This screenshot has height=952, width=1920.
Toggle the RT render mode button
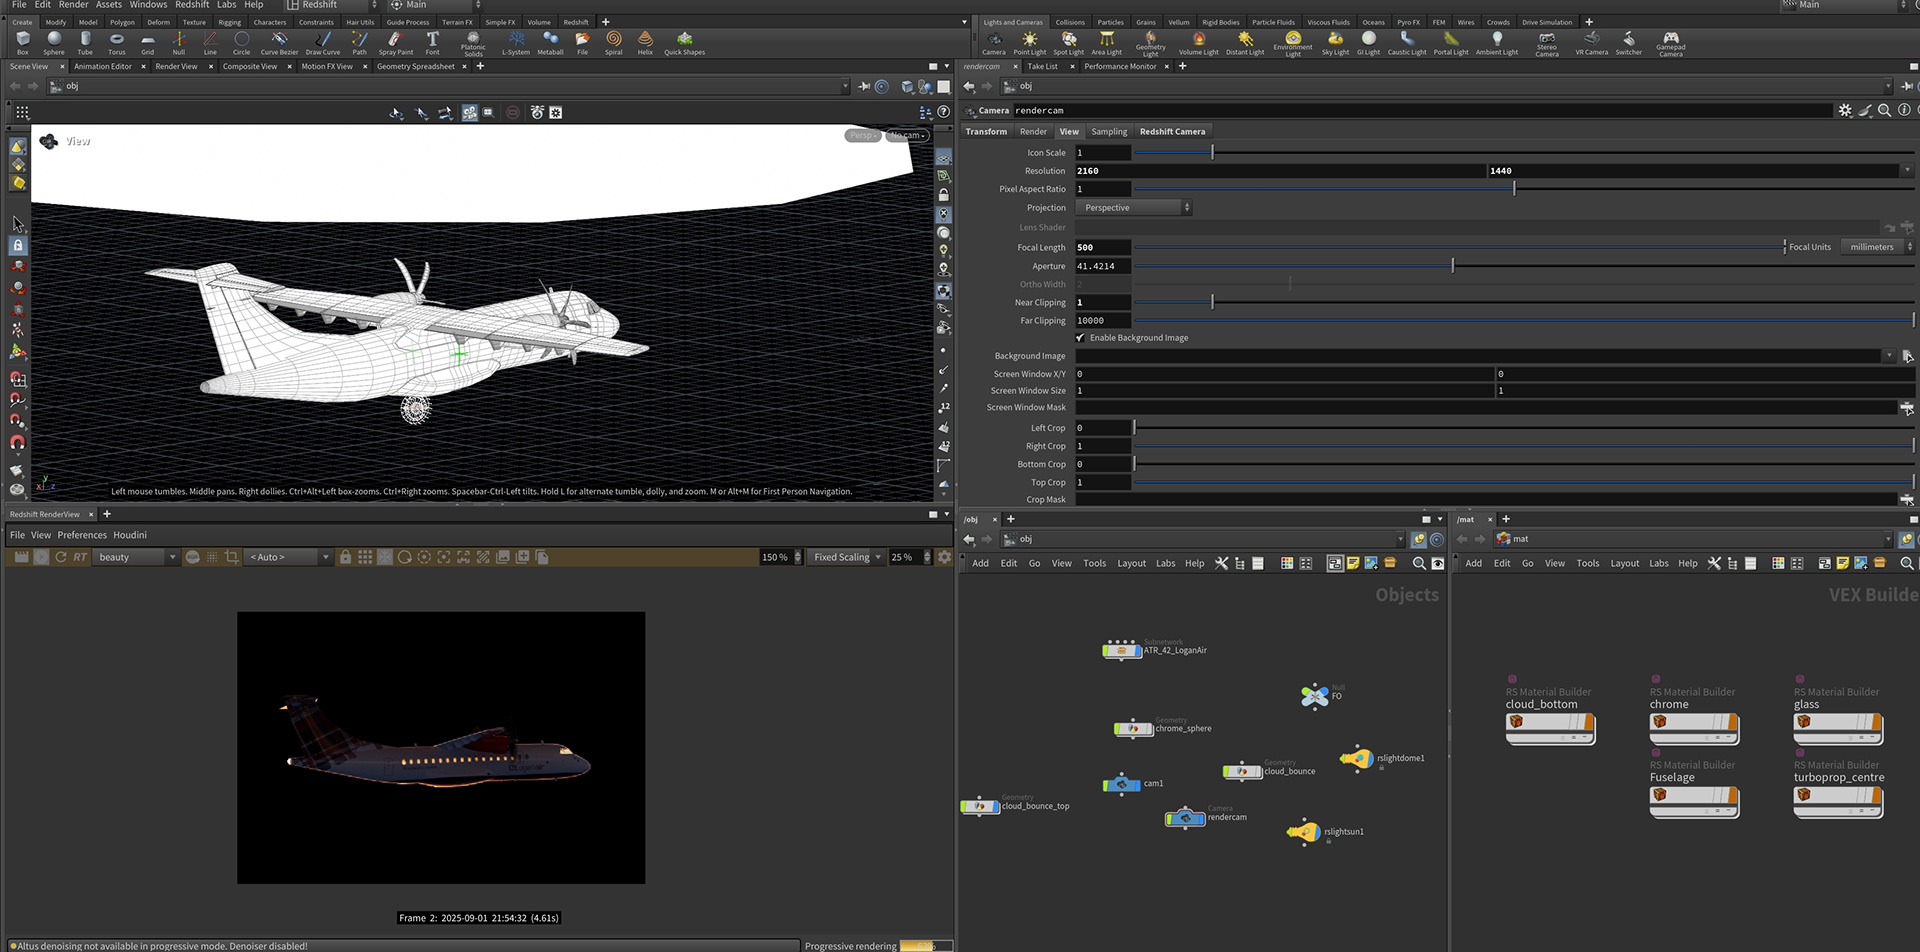coord(80,557)
